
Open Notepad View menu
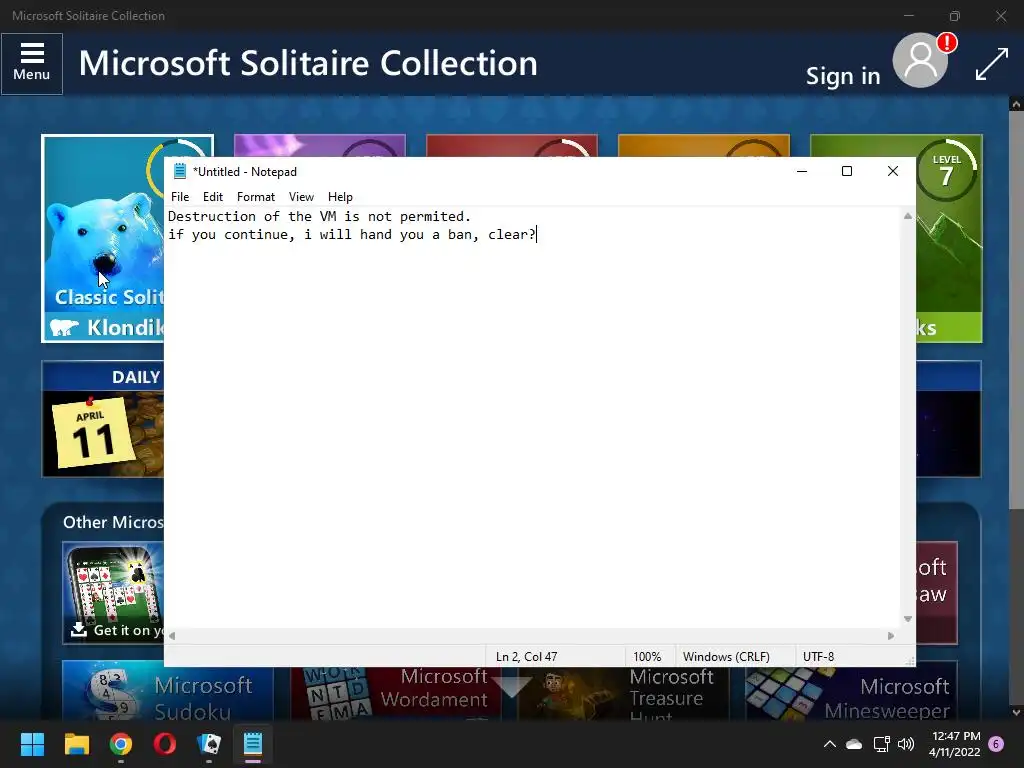pos(301,197)
